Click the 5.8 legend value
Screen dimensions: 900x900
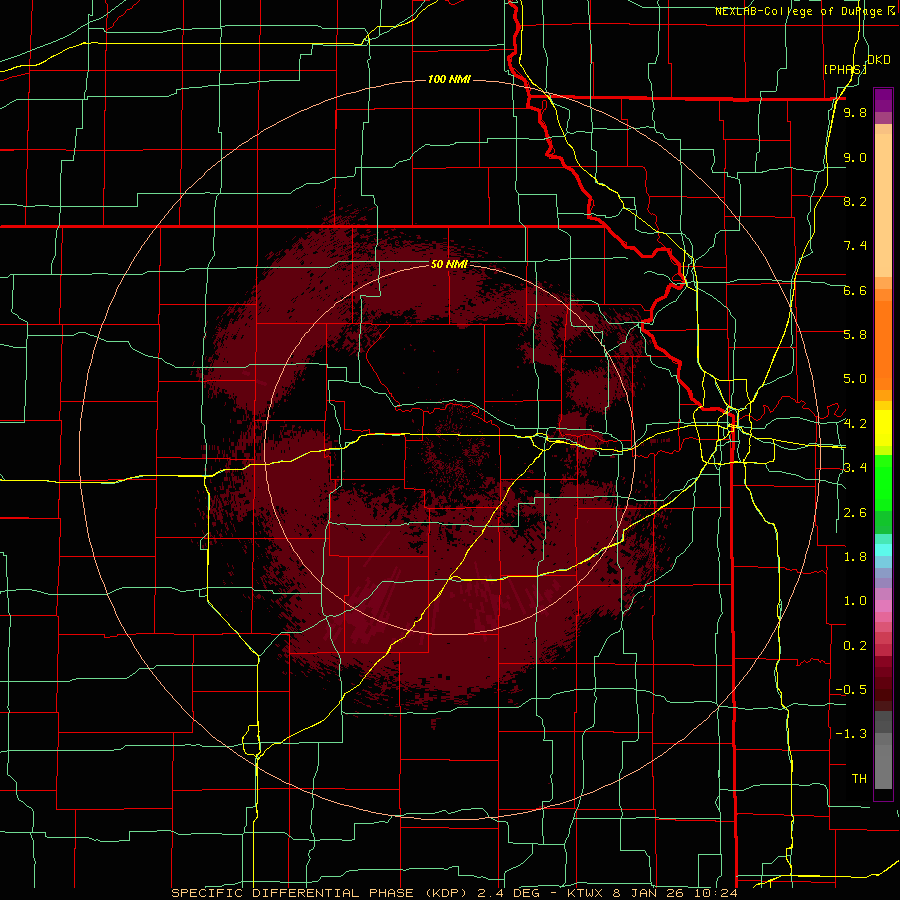(x=855, y=335)
